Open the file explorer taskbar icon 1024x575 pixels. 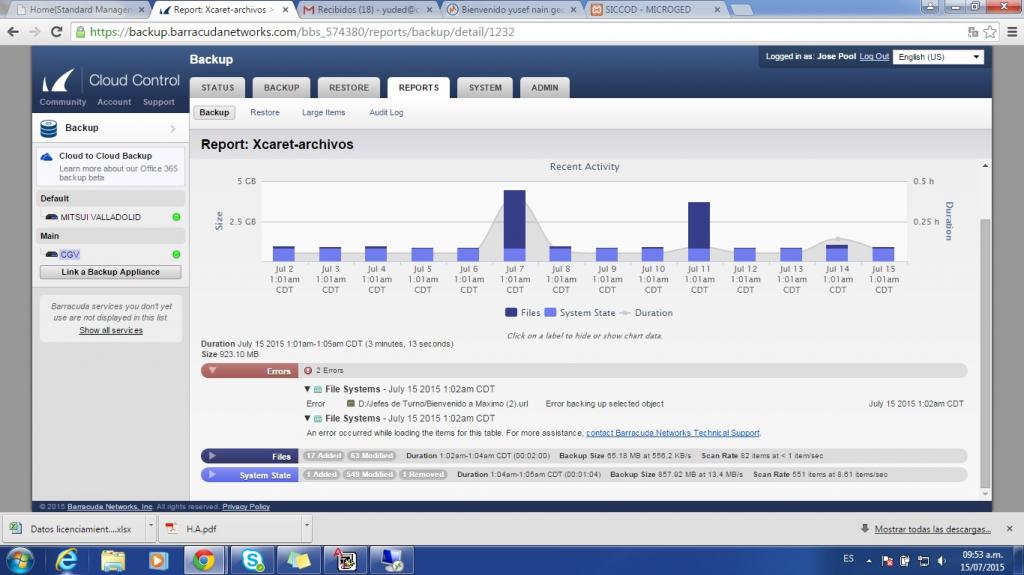113,561
